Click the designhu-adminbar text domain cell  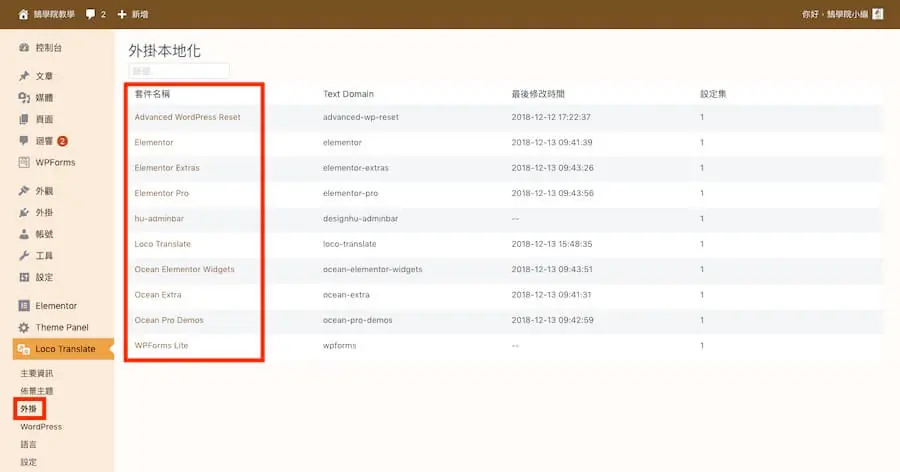coord(360,218)
